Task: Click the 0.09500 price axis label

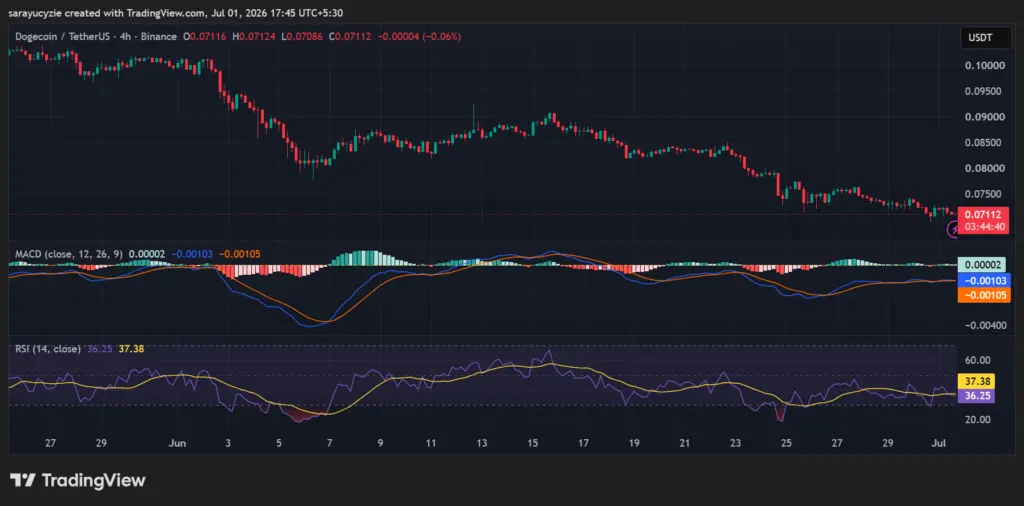Action: click(982, 91)
